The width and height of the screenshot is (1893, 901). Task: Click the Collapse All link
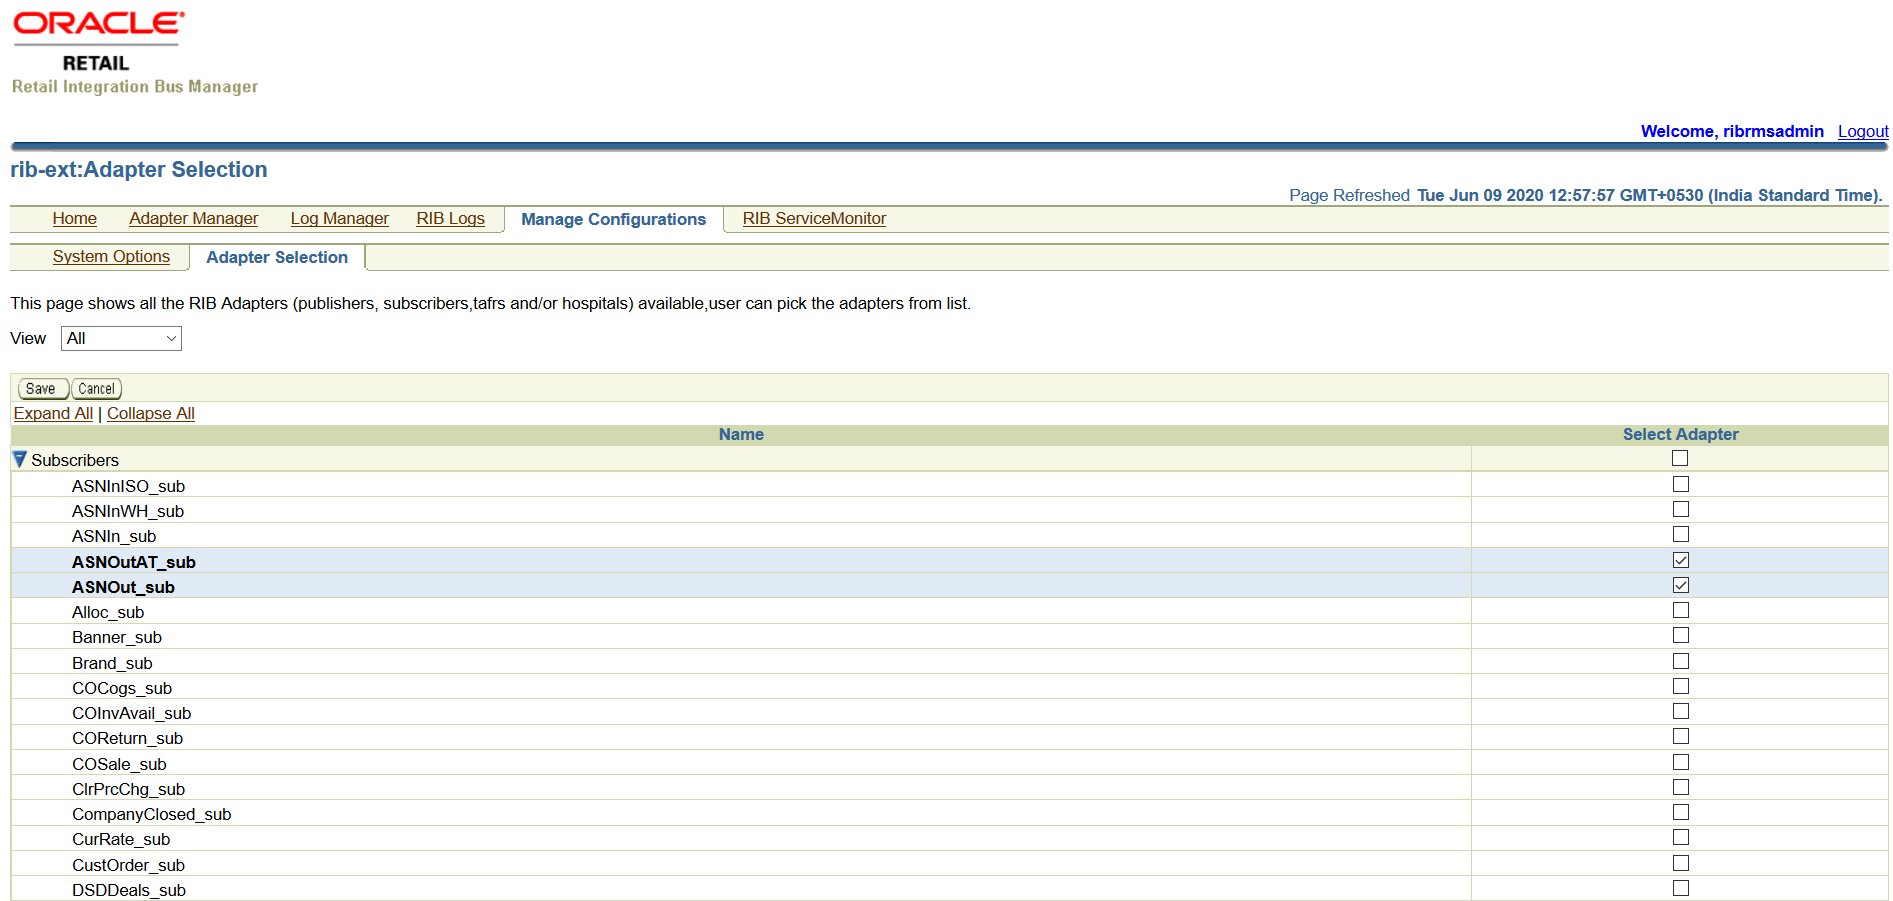151,413
